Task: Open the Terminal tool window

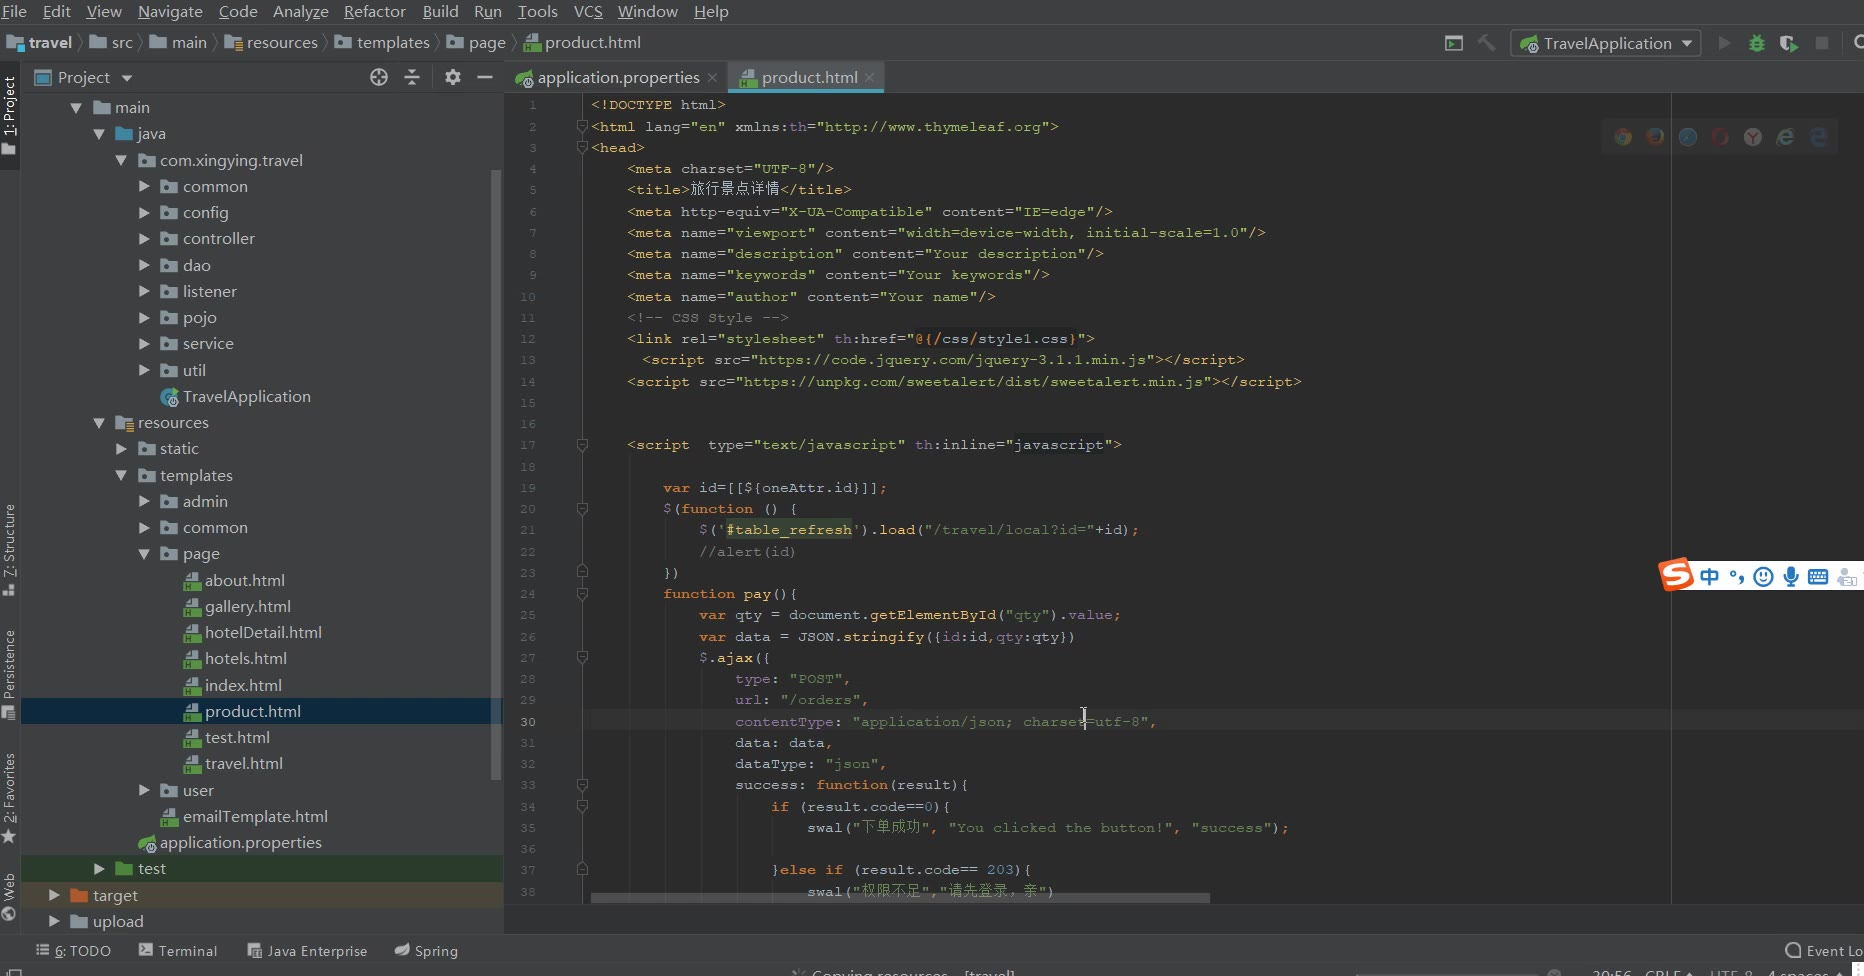Action: click(x=177, y=950)
